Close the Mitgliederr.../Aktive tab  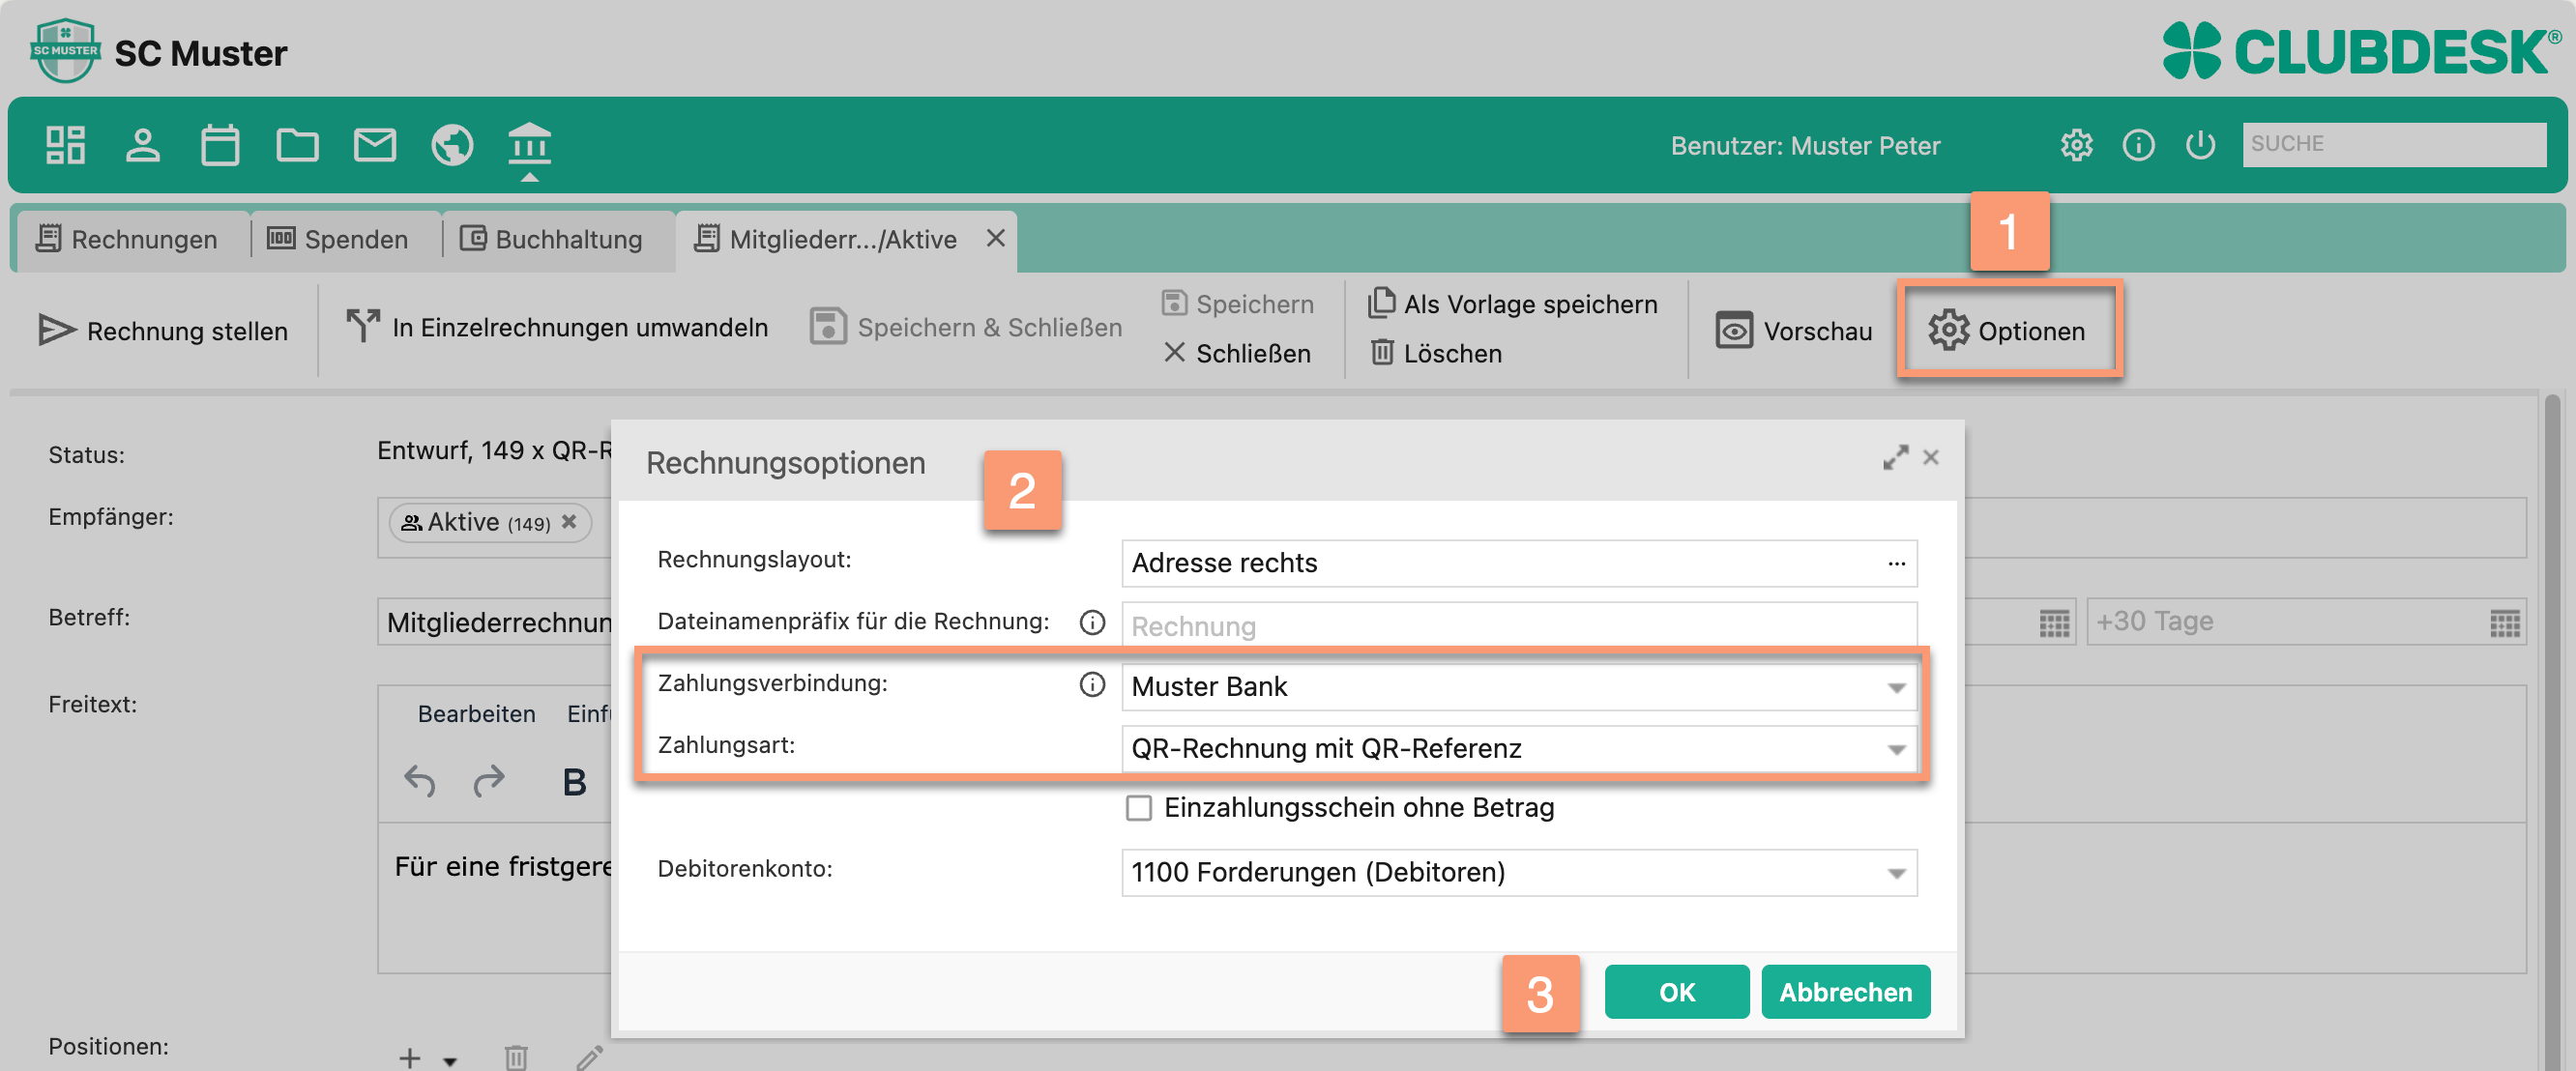(x=995, y=237)
